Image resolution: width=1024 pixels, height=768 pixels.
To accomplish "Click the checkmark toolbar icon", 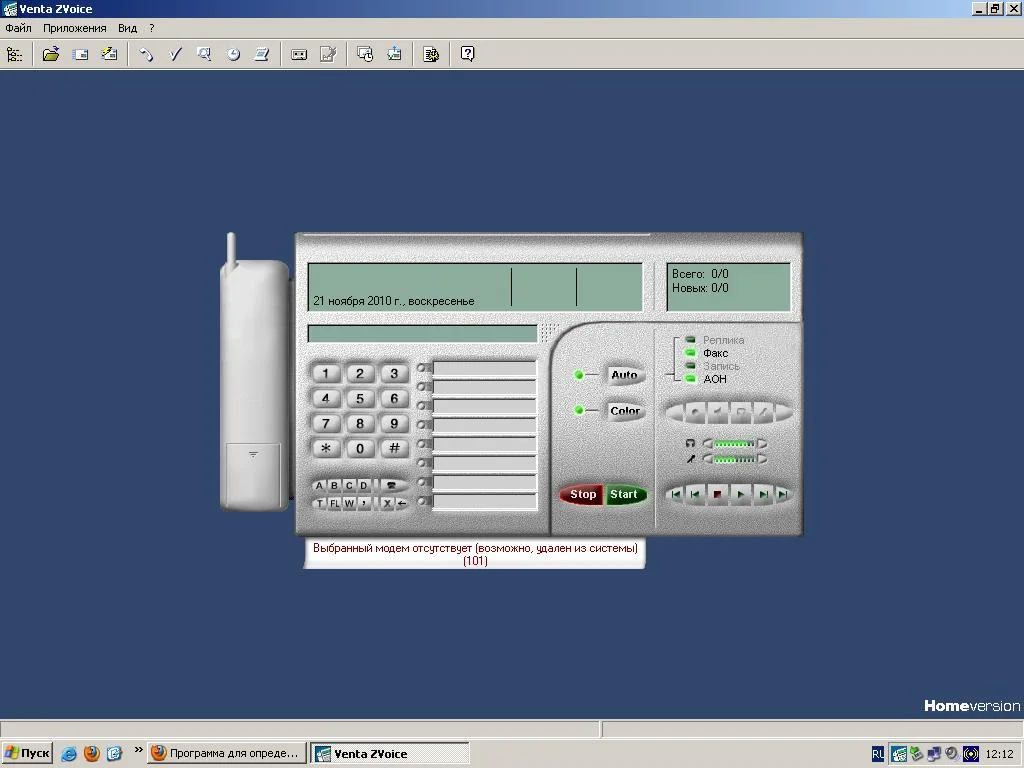I will click(x=175, y=54).
